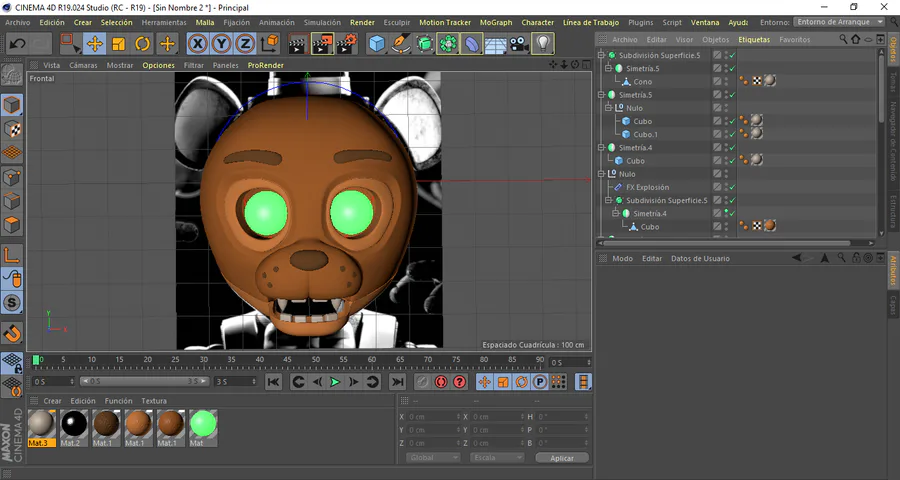
Task: Open the Escala dropdown
Action: pyautogui.click(x=497, y=458)
